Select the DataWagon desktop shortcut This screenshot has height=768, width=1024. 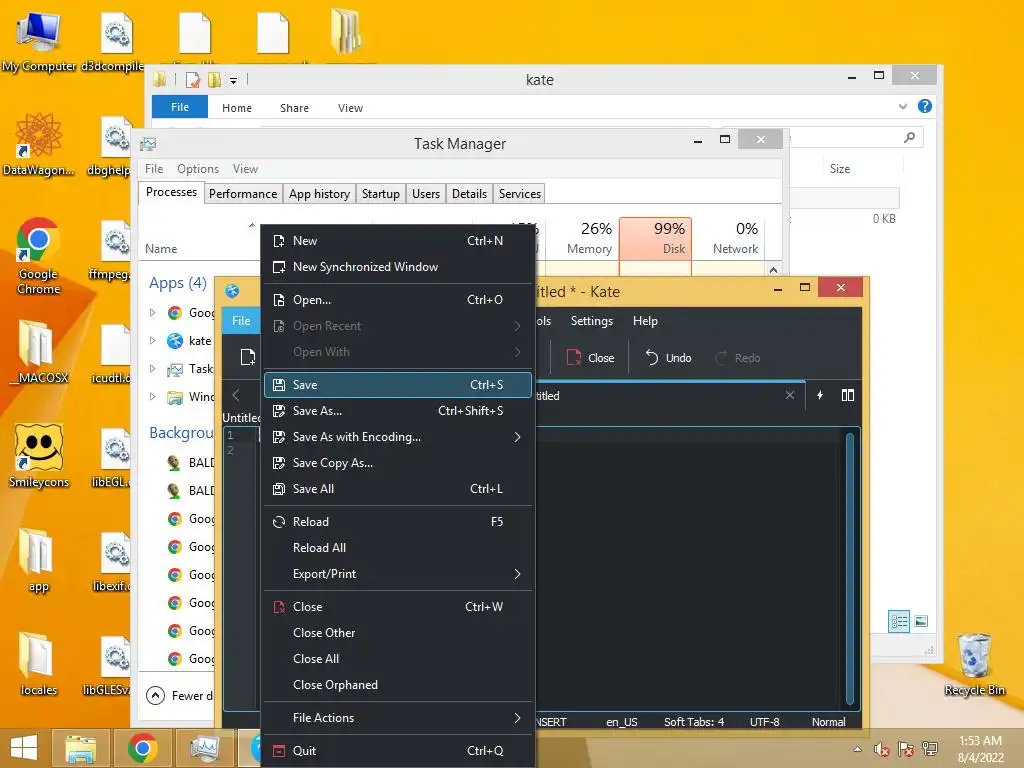point(39,144)
